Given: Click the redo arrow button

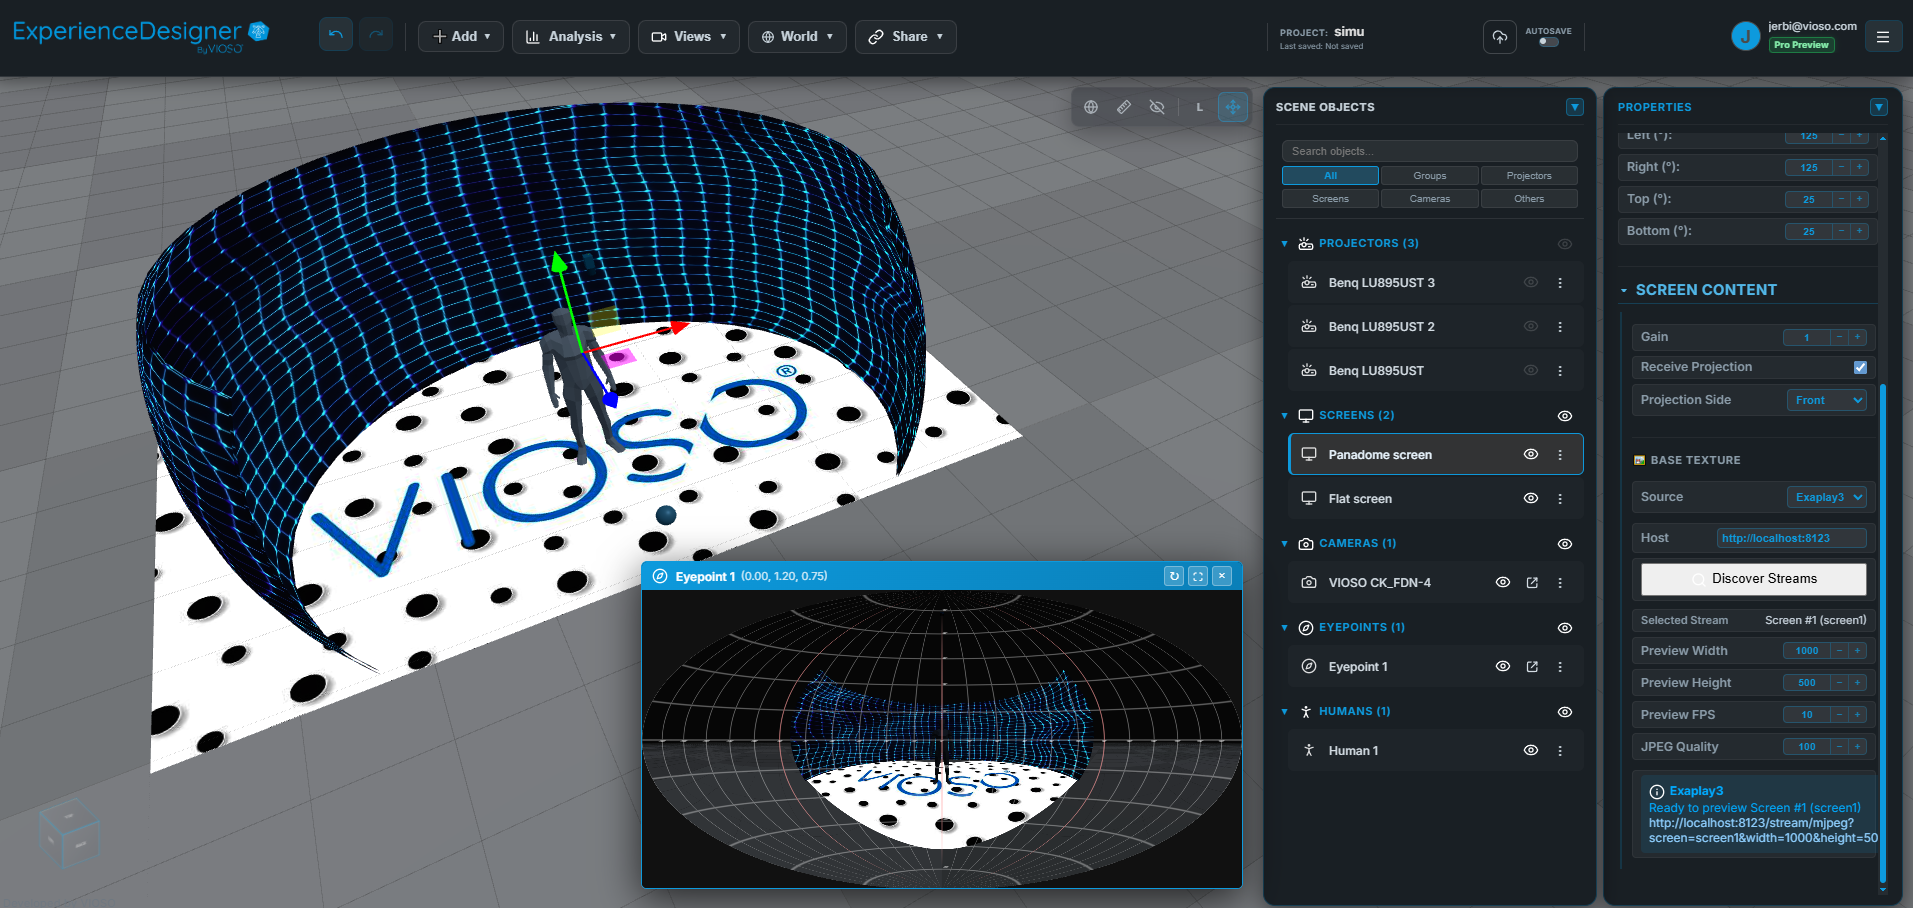Looking at the screenshot, I should point(376,36).
